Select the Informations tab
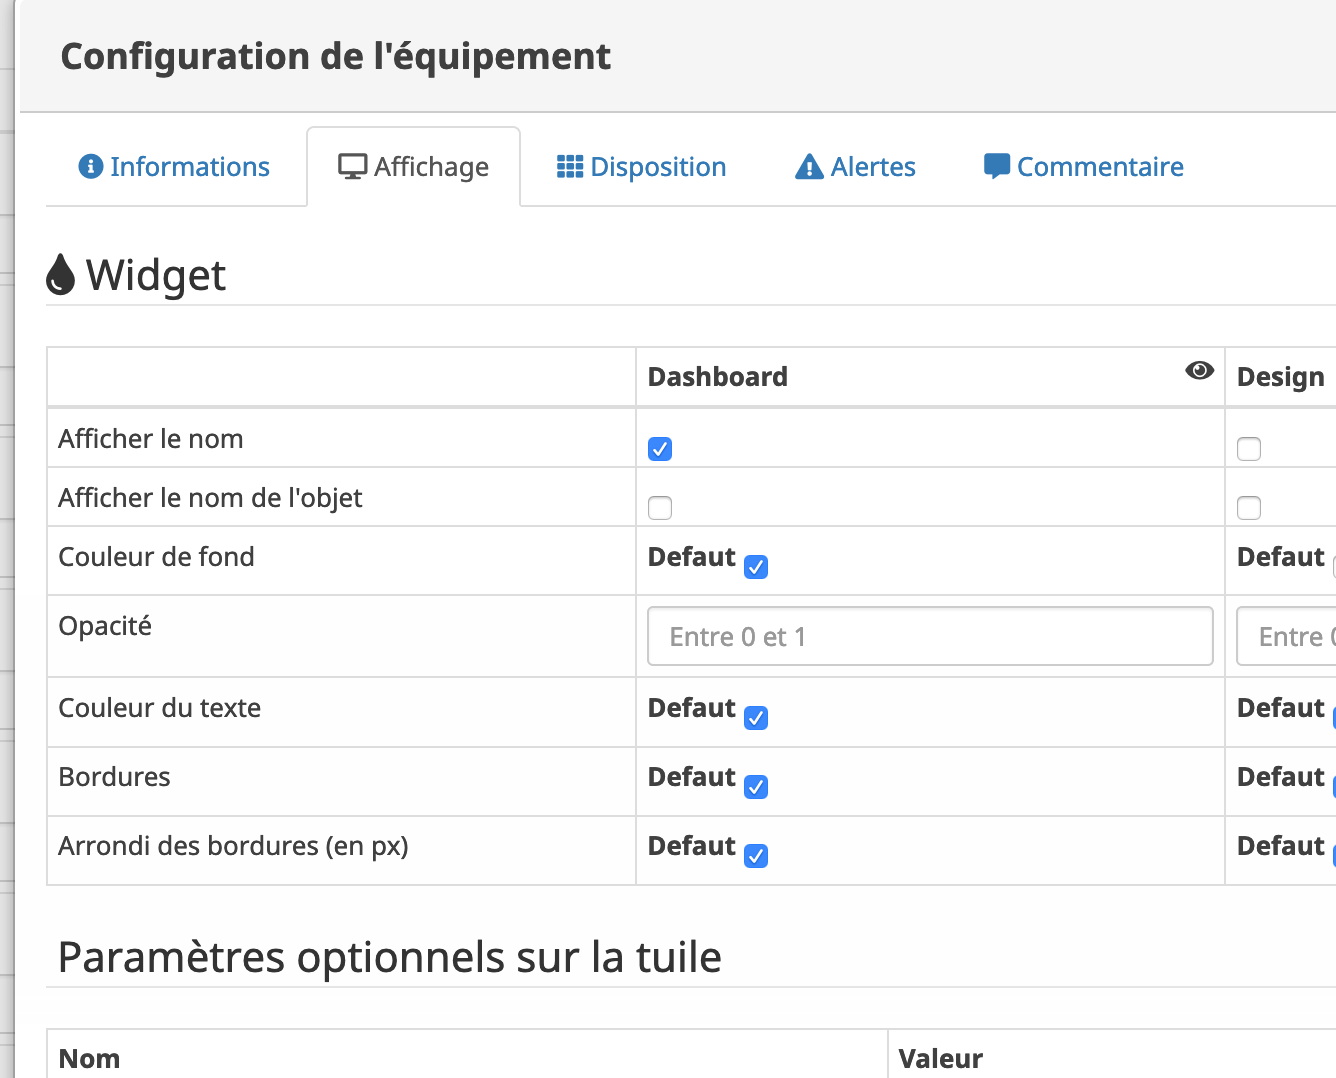The image size is (1336, 1078). pos(175,167)
